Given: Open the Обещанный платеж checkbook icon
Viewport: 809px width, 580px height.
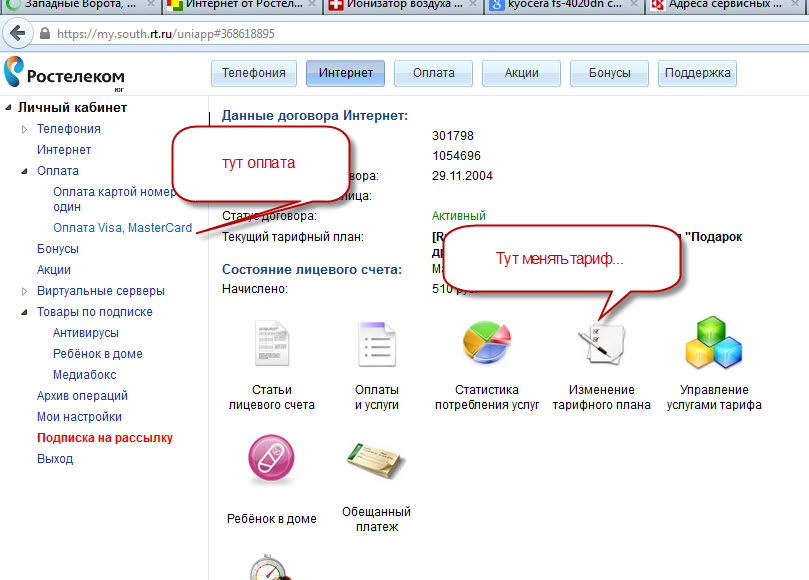Looking at the screenshot, I should click(x=377, y=460).
